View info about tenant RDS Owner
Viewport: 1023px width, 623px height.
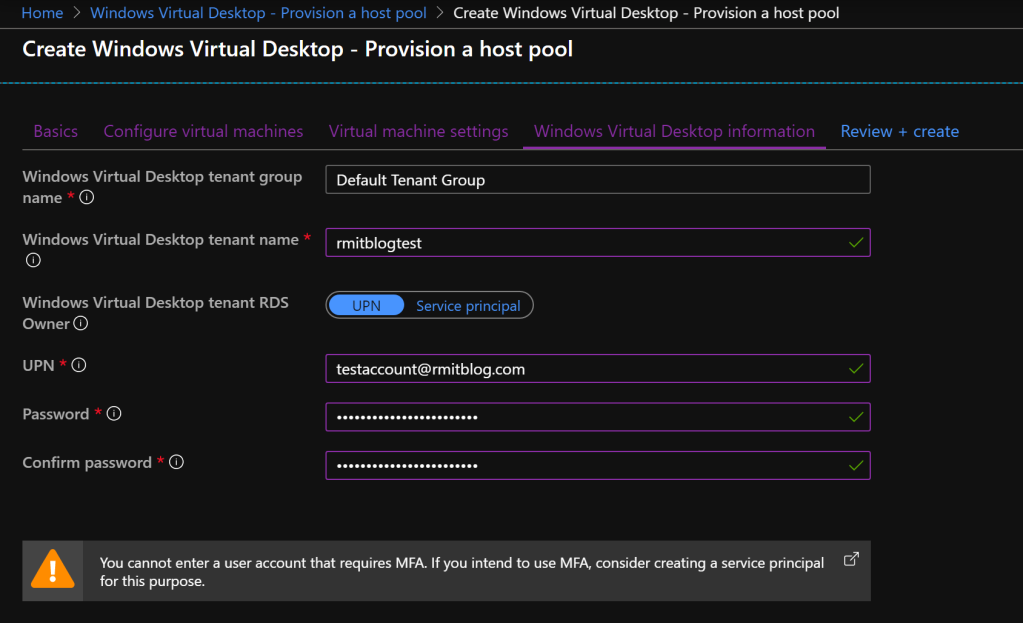[x=81, y=323]
